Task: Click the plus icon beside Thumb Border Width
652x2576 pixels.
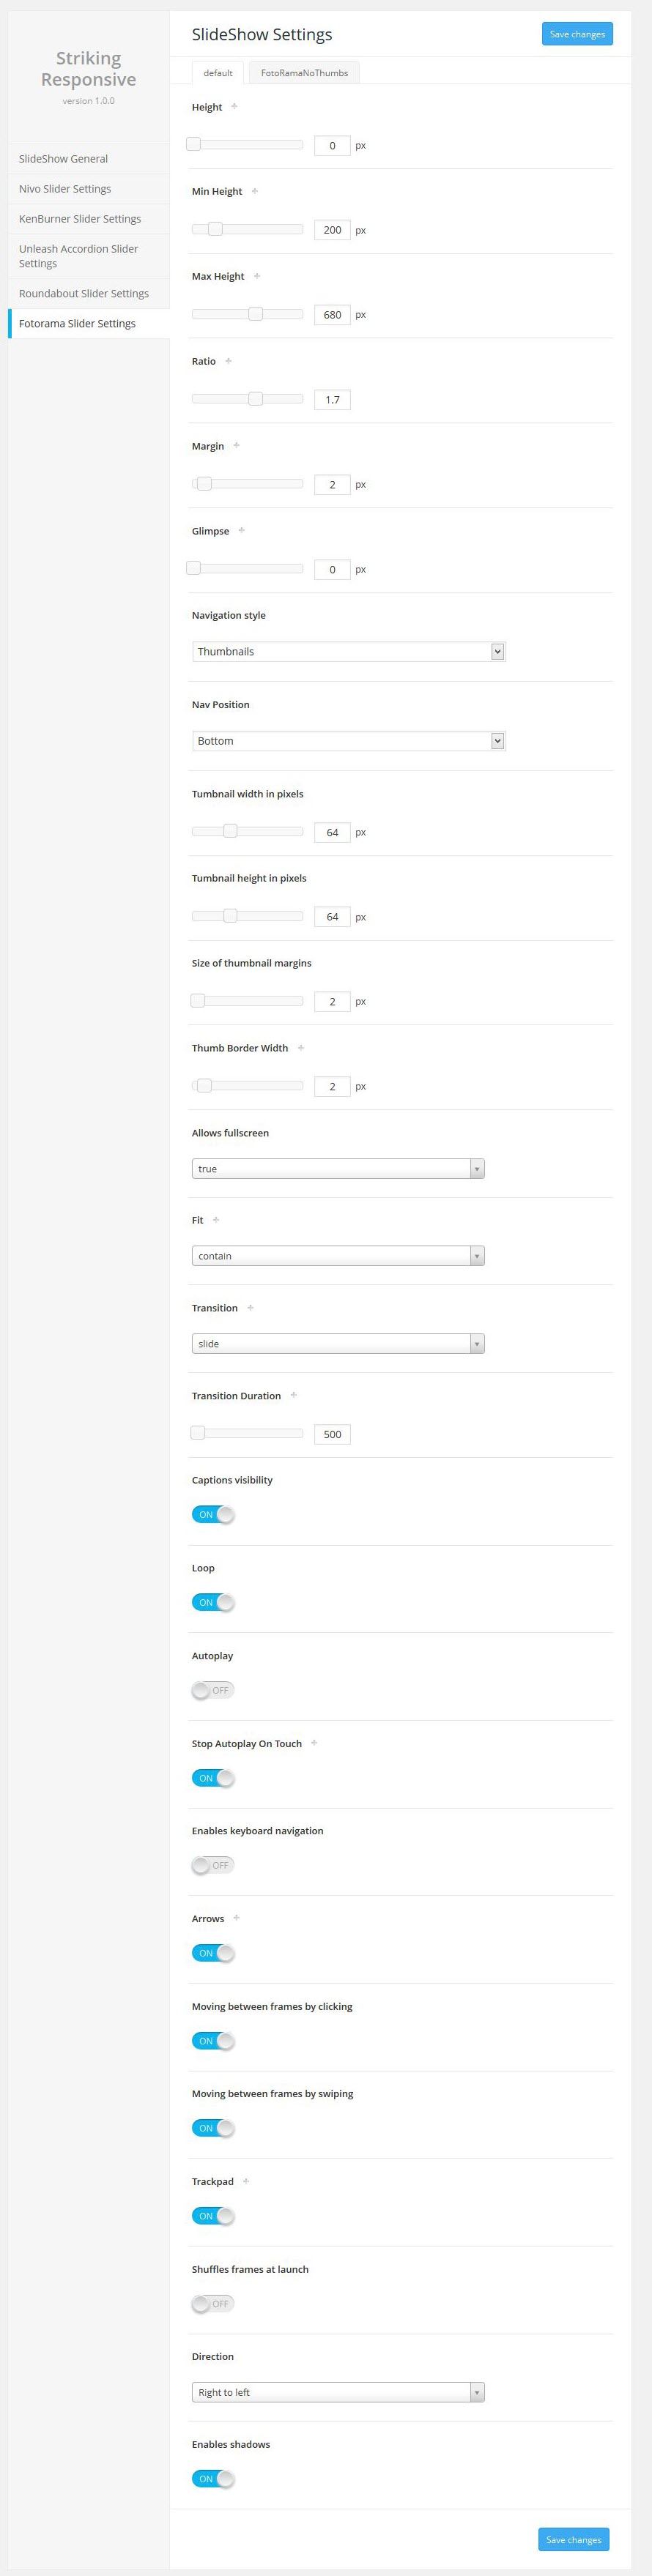Action: click(300, 1047)
